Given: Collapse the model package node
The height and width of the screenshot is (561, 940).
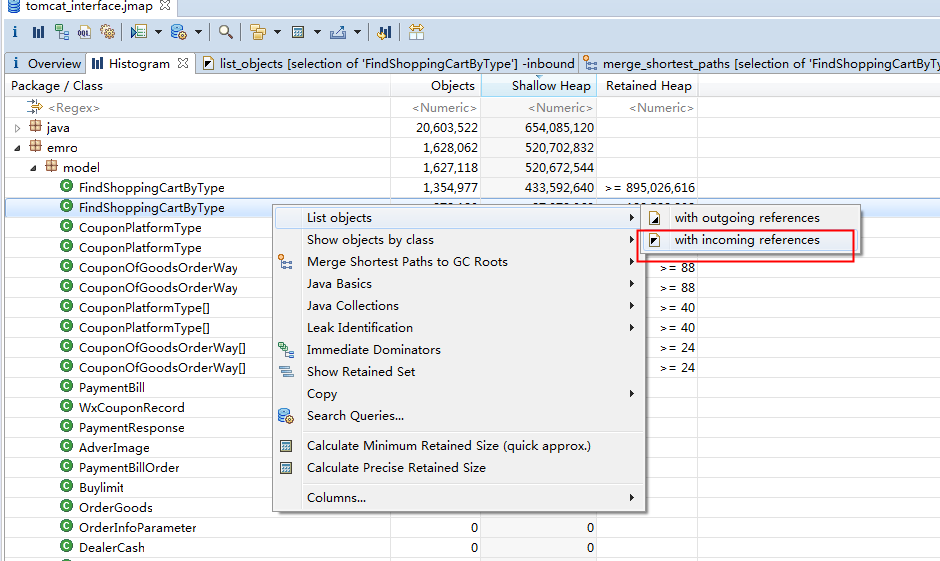Looking at the screenshot, I should (31, 168).
